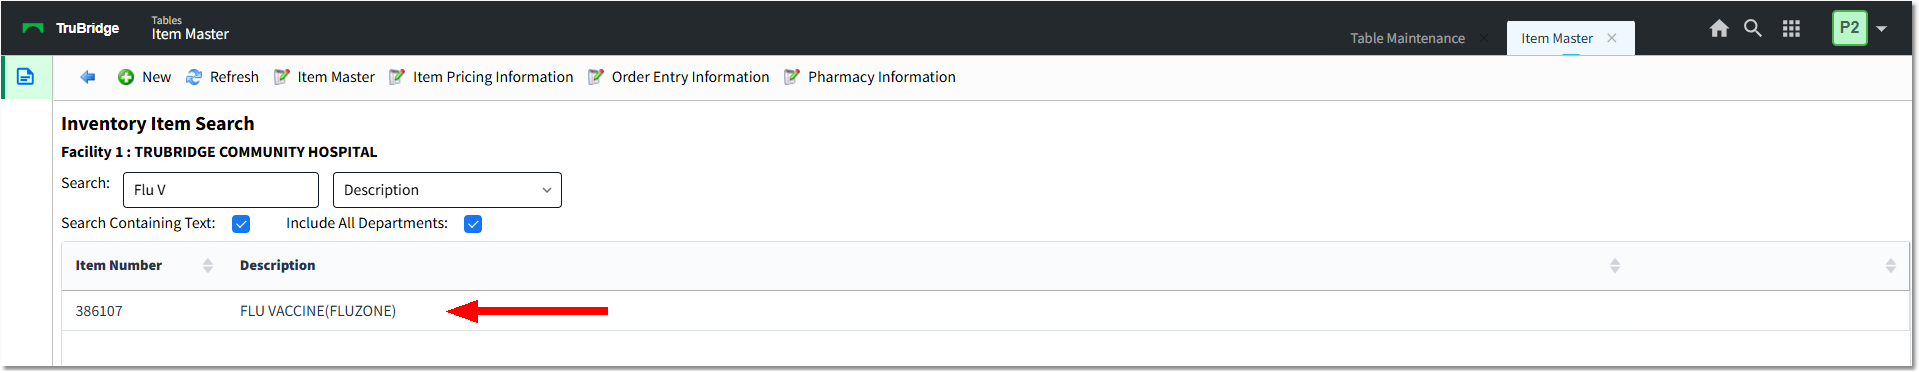The width and height of the screenshot is (1919, 373).
Task: Click the document icon in left sidebar
Action: tap(26, 77)
